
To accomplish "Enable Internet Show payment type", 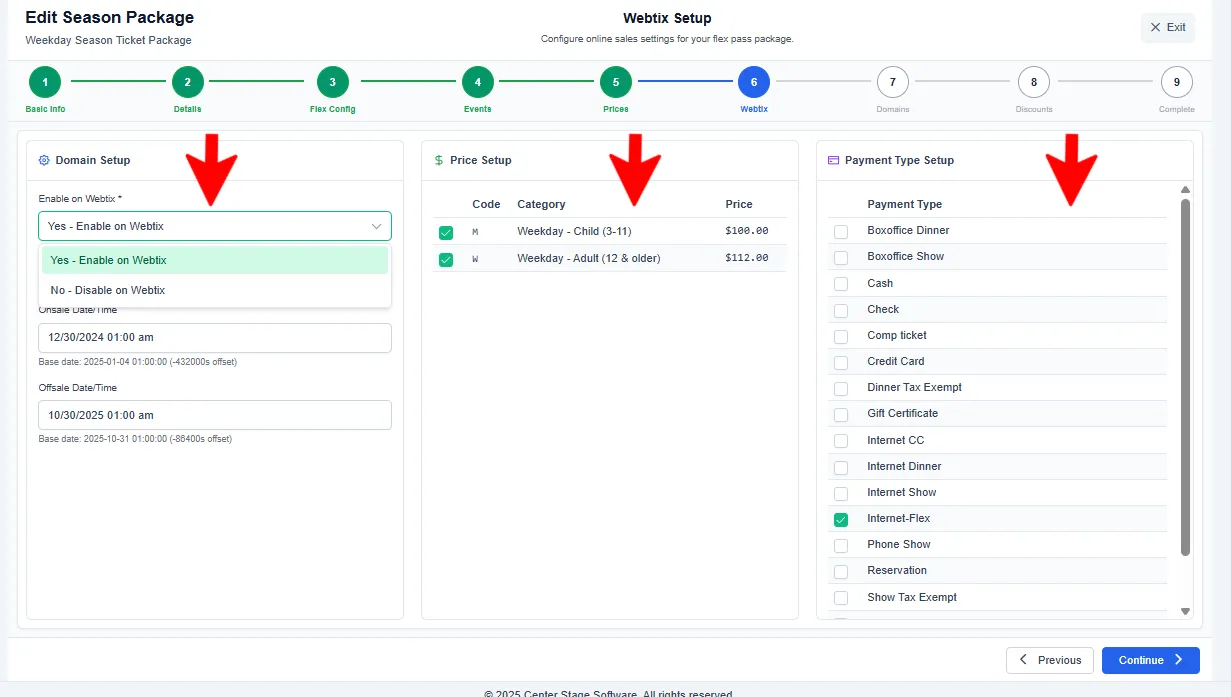I will (841, 493).
